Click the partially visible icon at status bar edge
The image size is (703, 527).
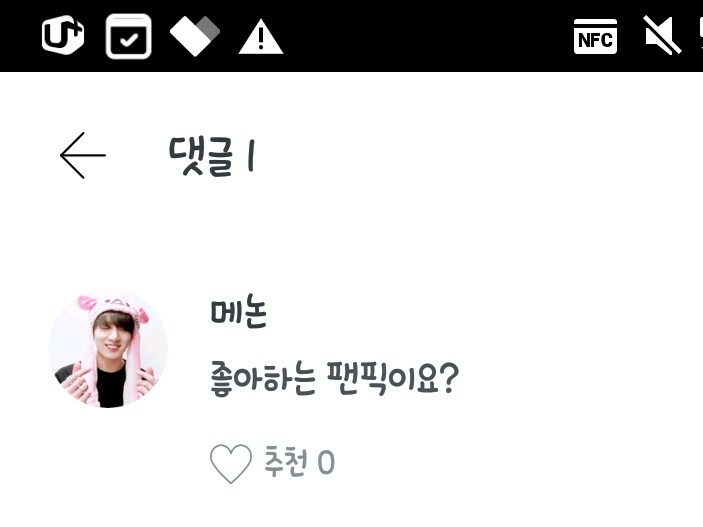tap(700, 35)
